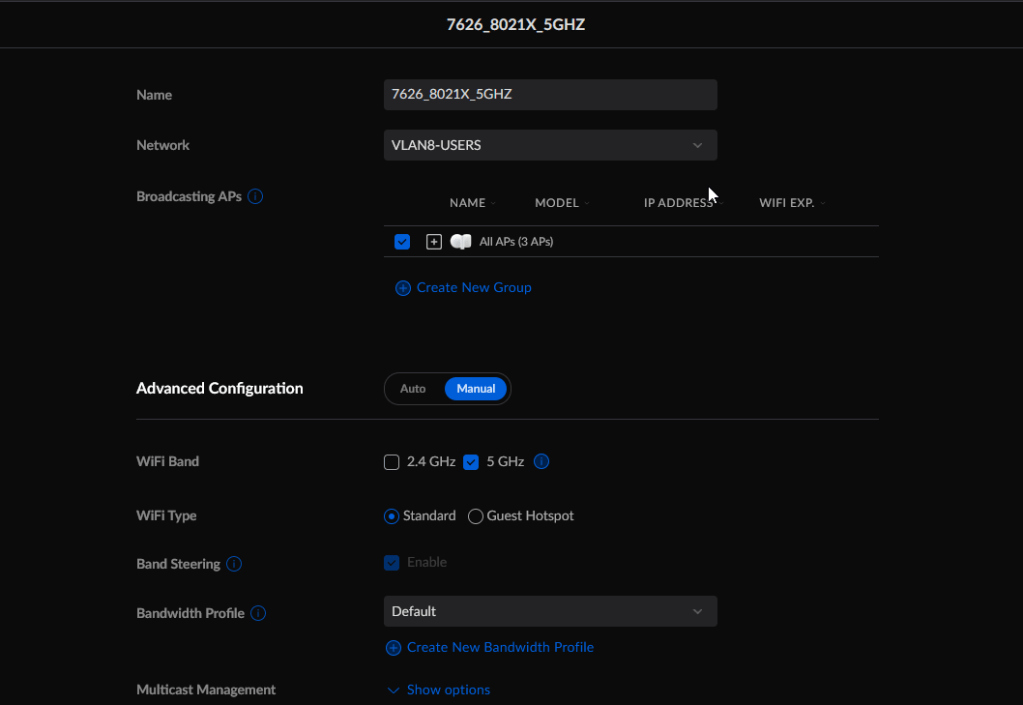
Task: Disable the 5 GHz band checkbox
Action: pos(471,462)
